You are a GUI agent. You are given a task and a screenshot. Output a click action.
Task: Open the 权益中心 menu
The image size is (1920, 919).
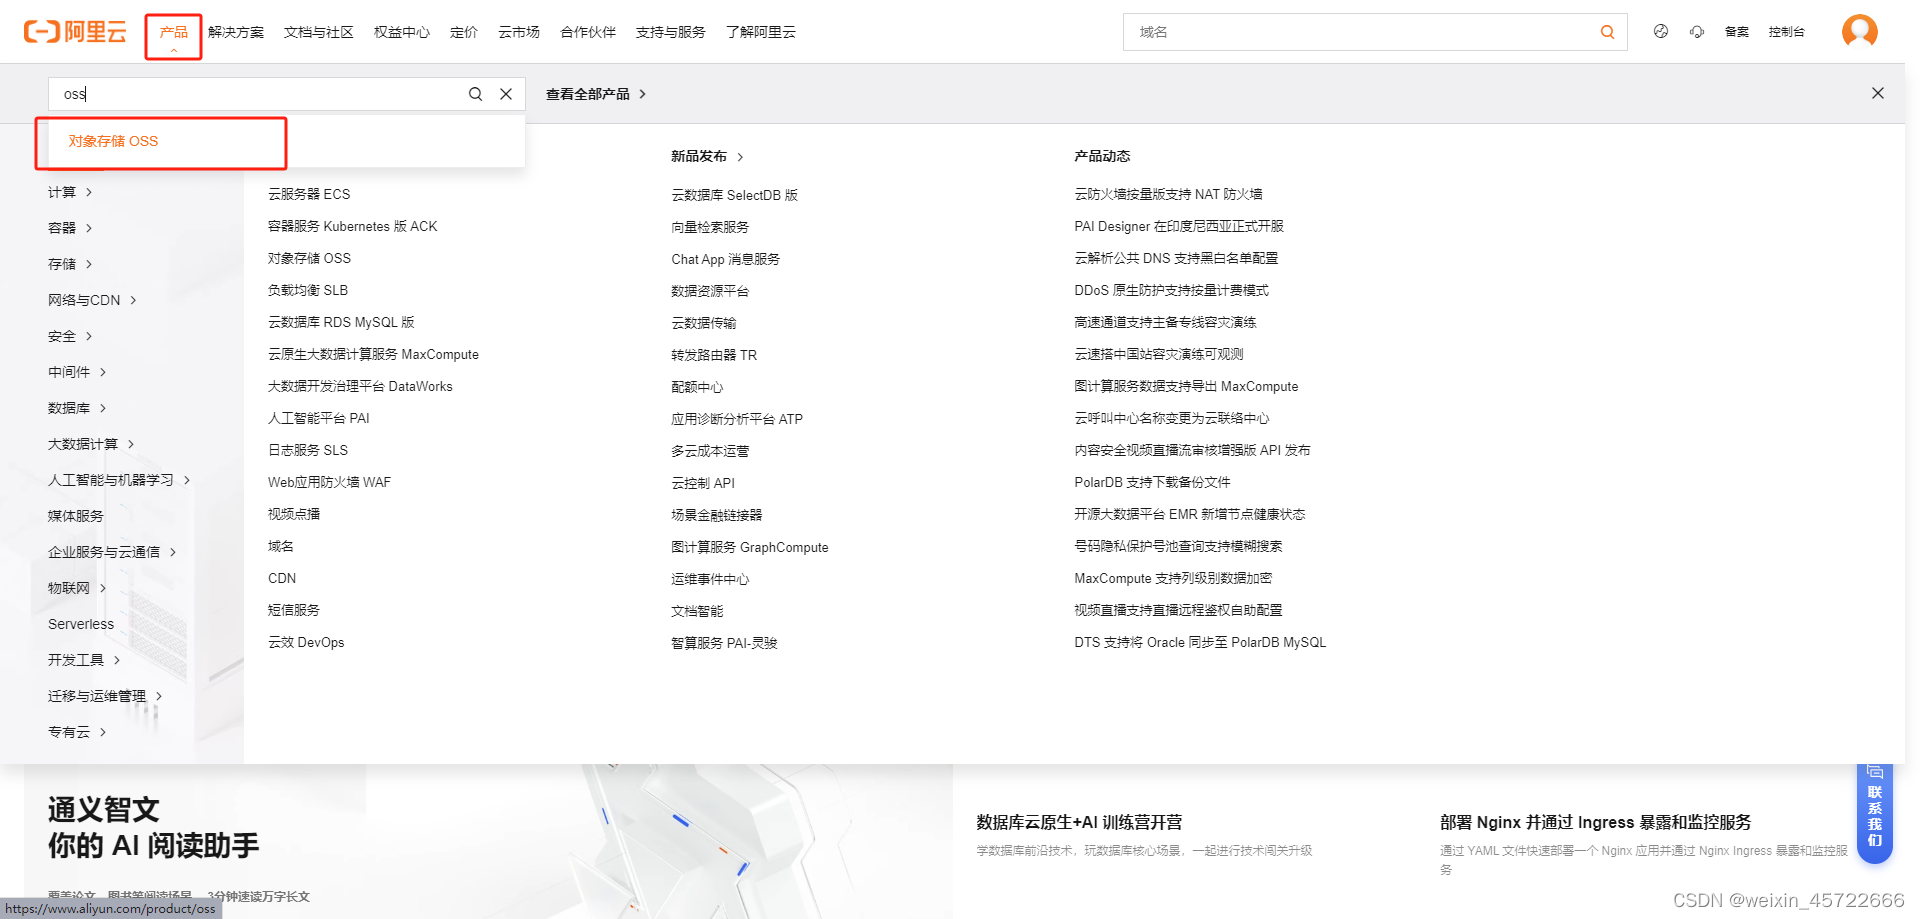pos(402,32)
